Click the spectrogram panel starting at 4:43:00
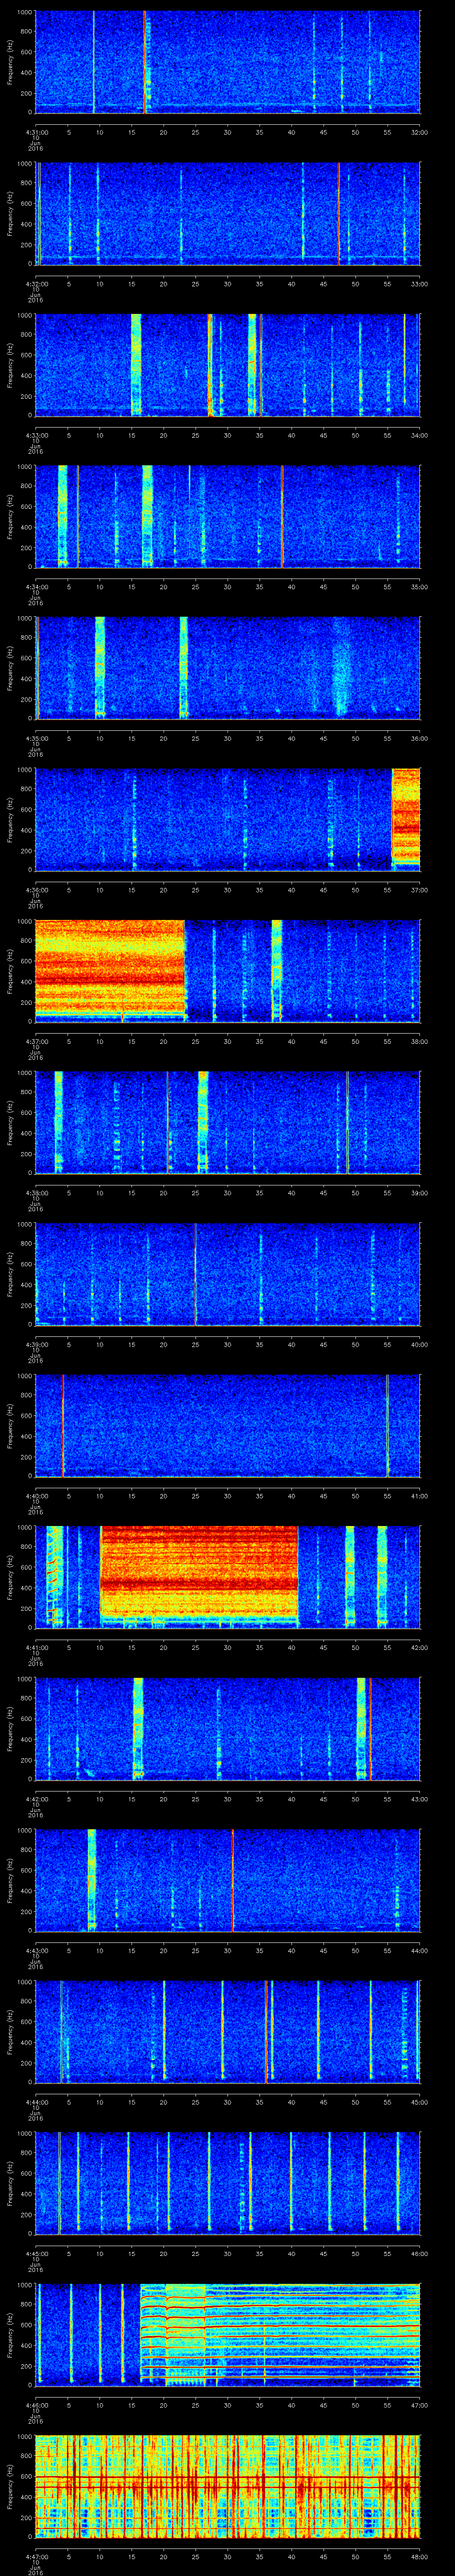 [228, 1880]
